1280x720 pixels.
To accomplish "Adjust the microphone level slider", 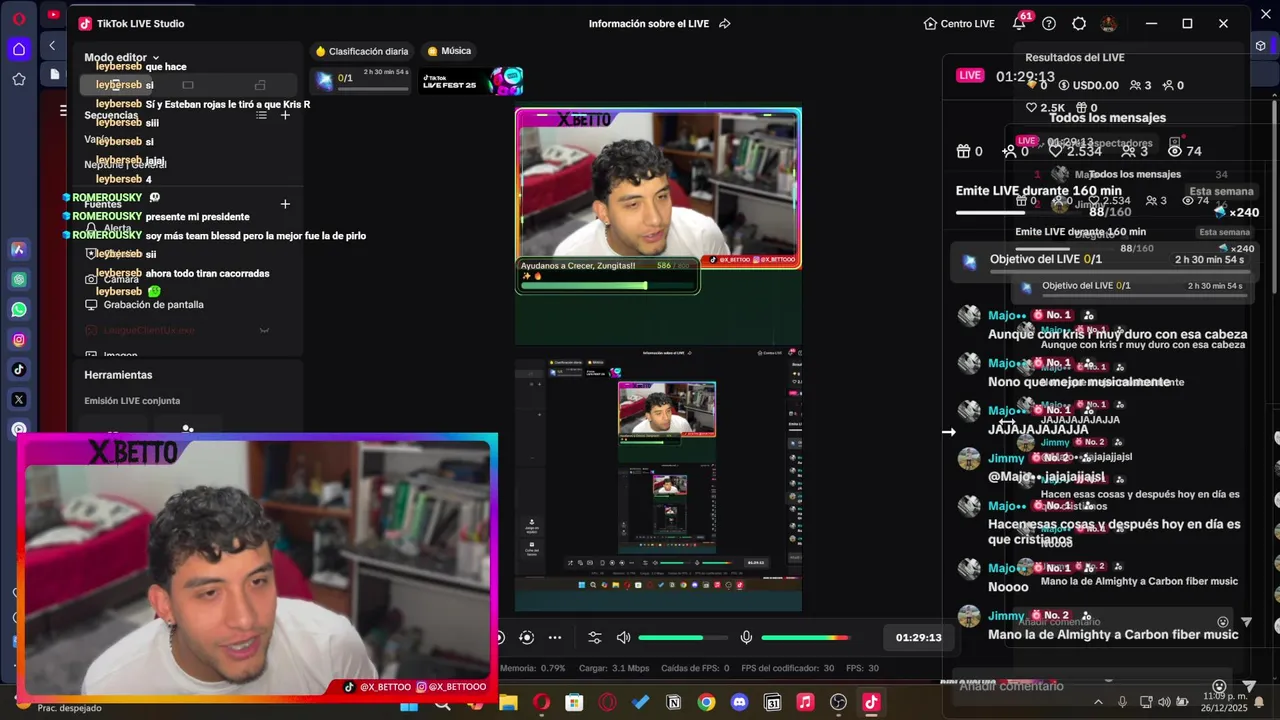I will (805, 638).
